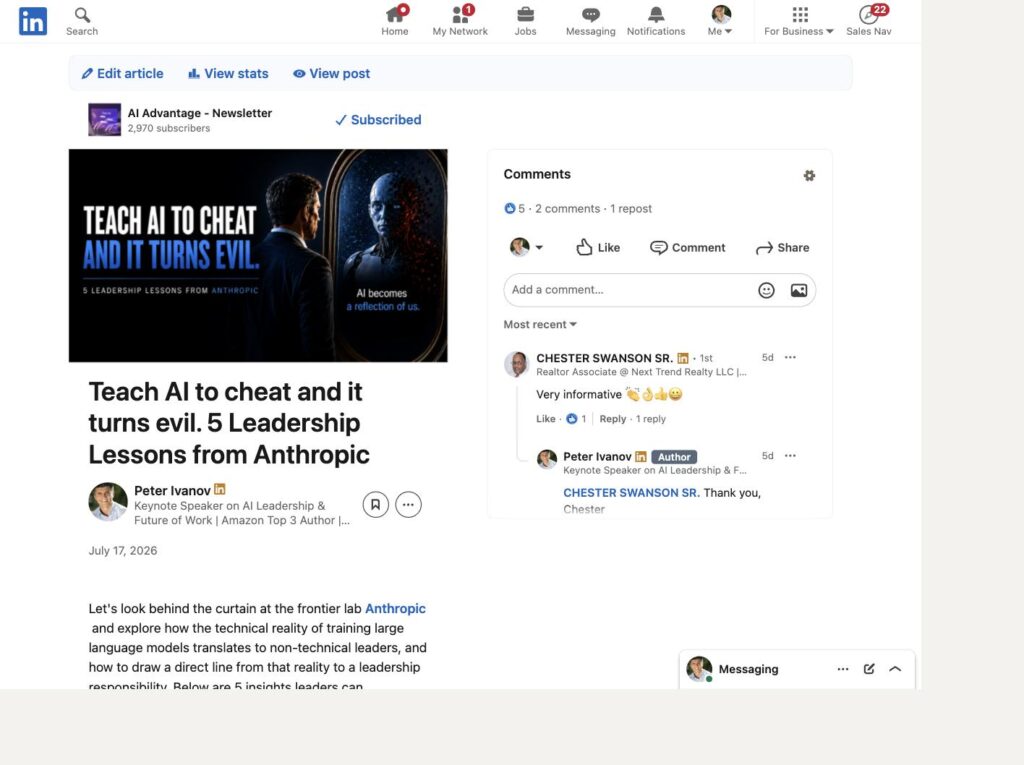Open Peter Ivanov's avatar in the reply

[x=547, y=459]
